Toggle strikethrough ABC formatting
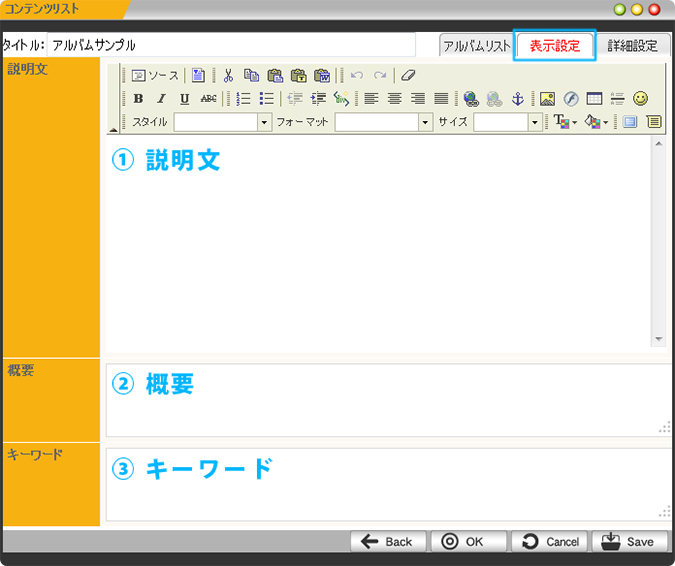 pyautogui.click(x=208, y=99)
